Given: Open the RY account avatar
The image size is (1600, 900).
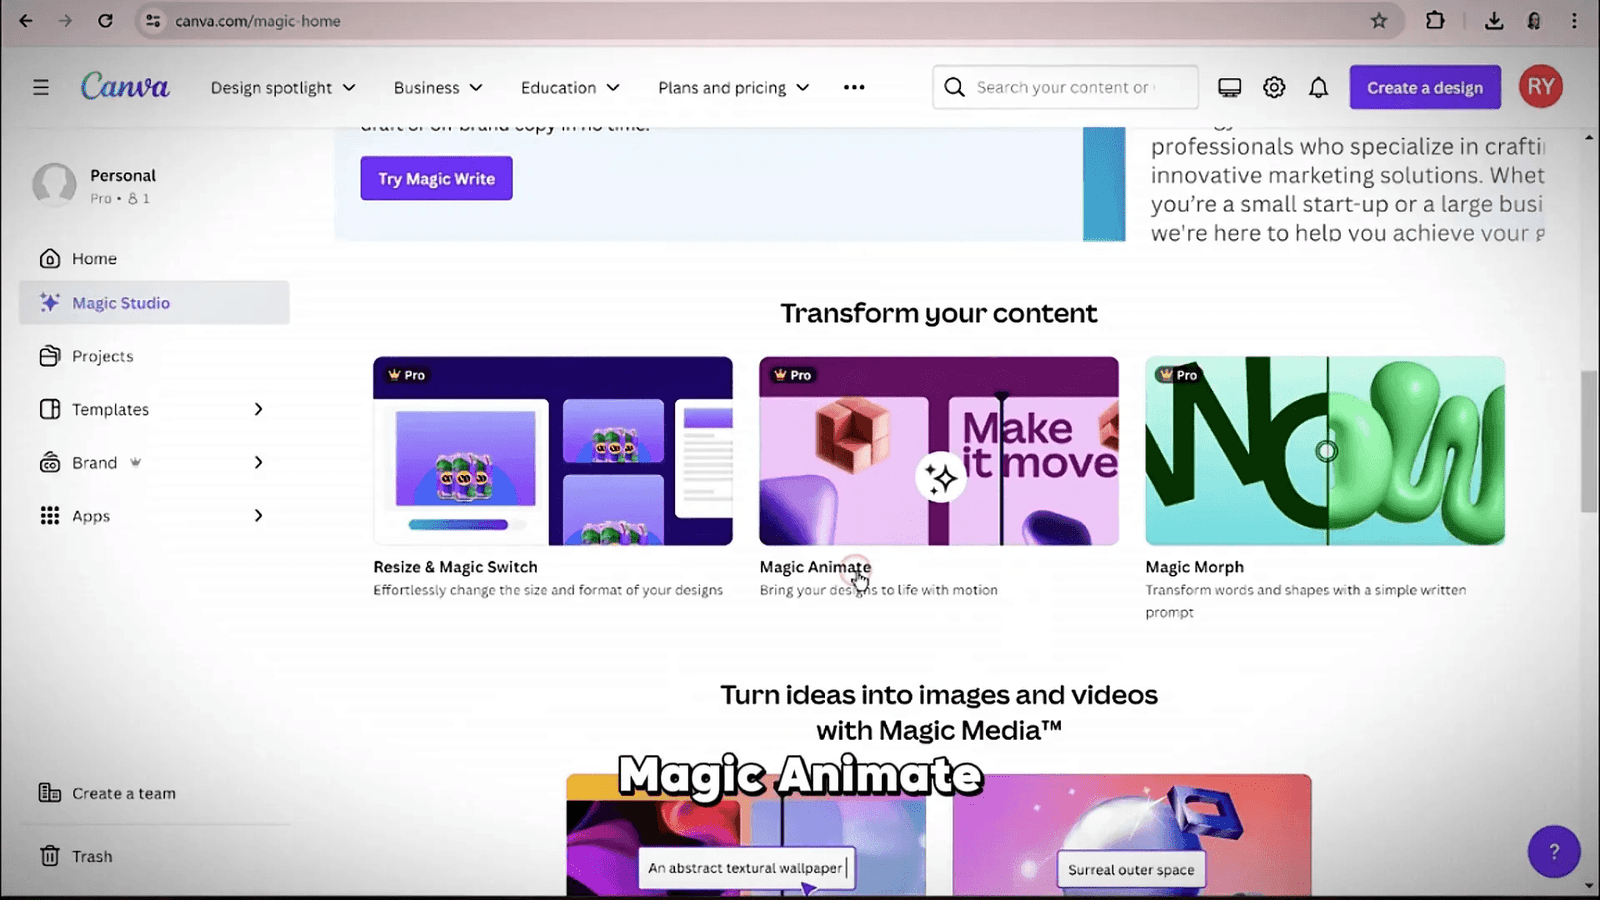Looking at the screenshot, I should click(x=1541, y=87).
